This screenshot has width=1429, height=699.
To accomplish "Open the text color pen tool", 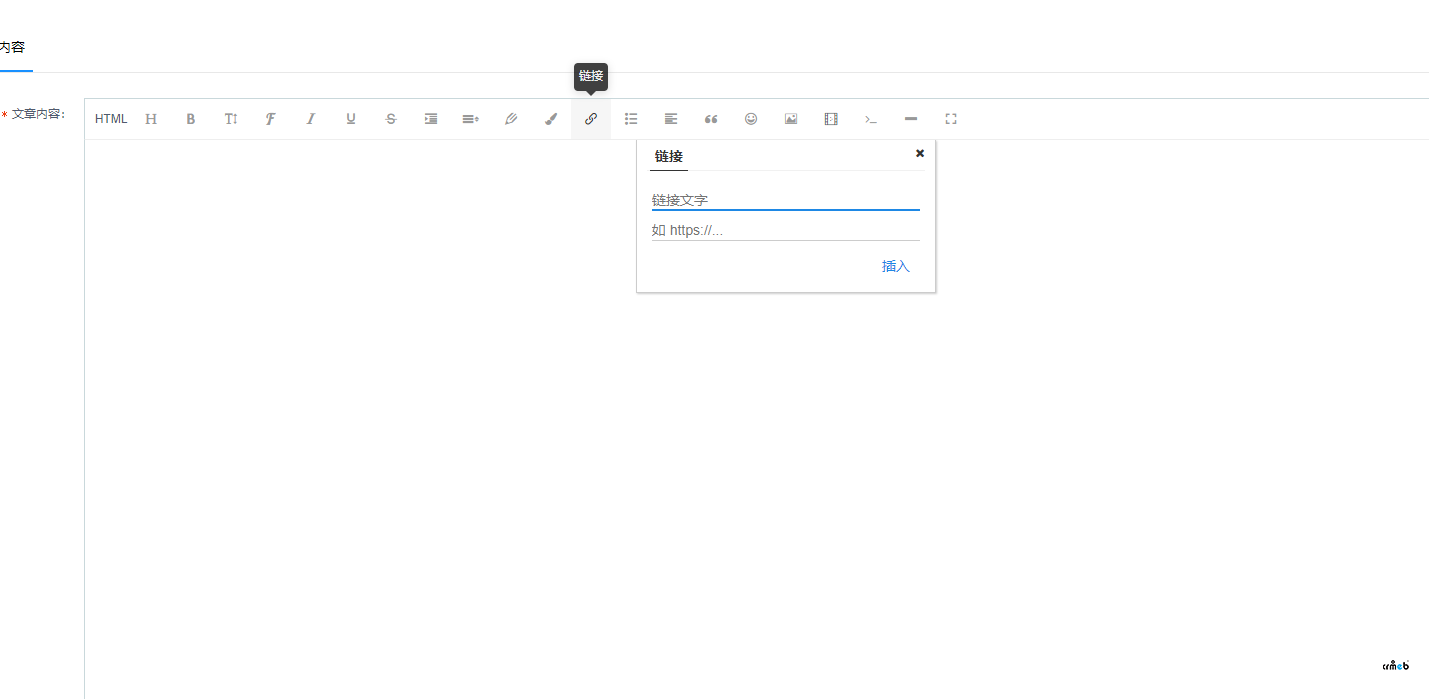I will coord(511,119).
